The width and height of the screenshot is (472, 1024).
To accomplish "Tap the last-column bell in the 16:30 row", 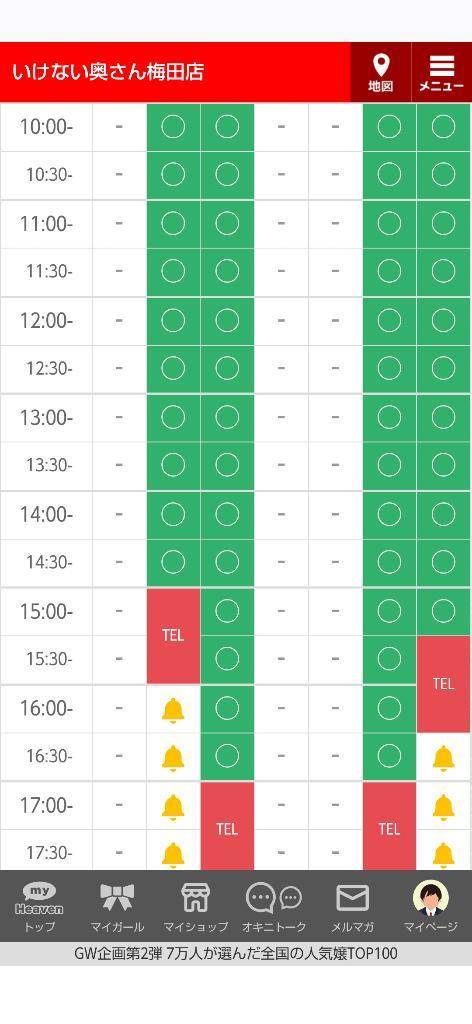I will click(443, 758).
